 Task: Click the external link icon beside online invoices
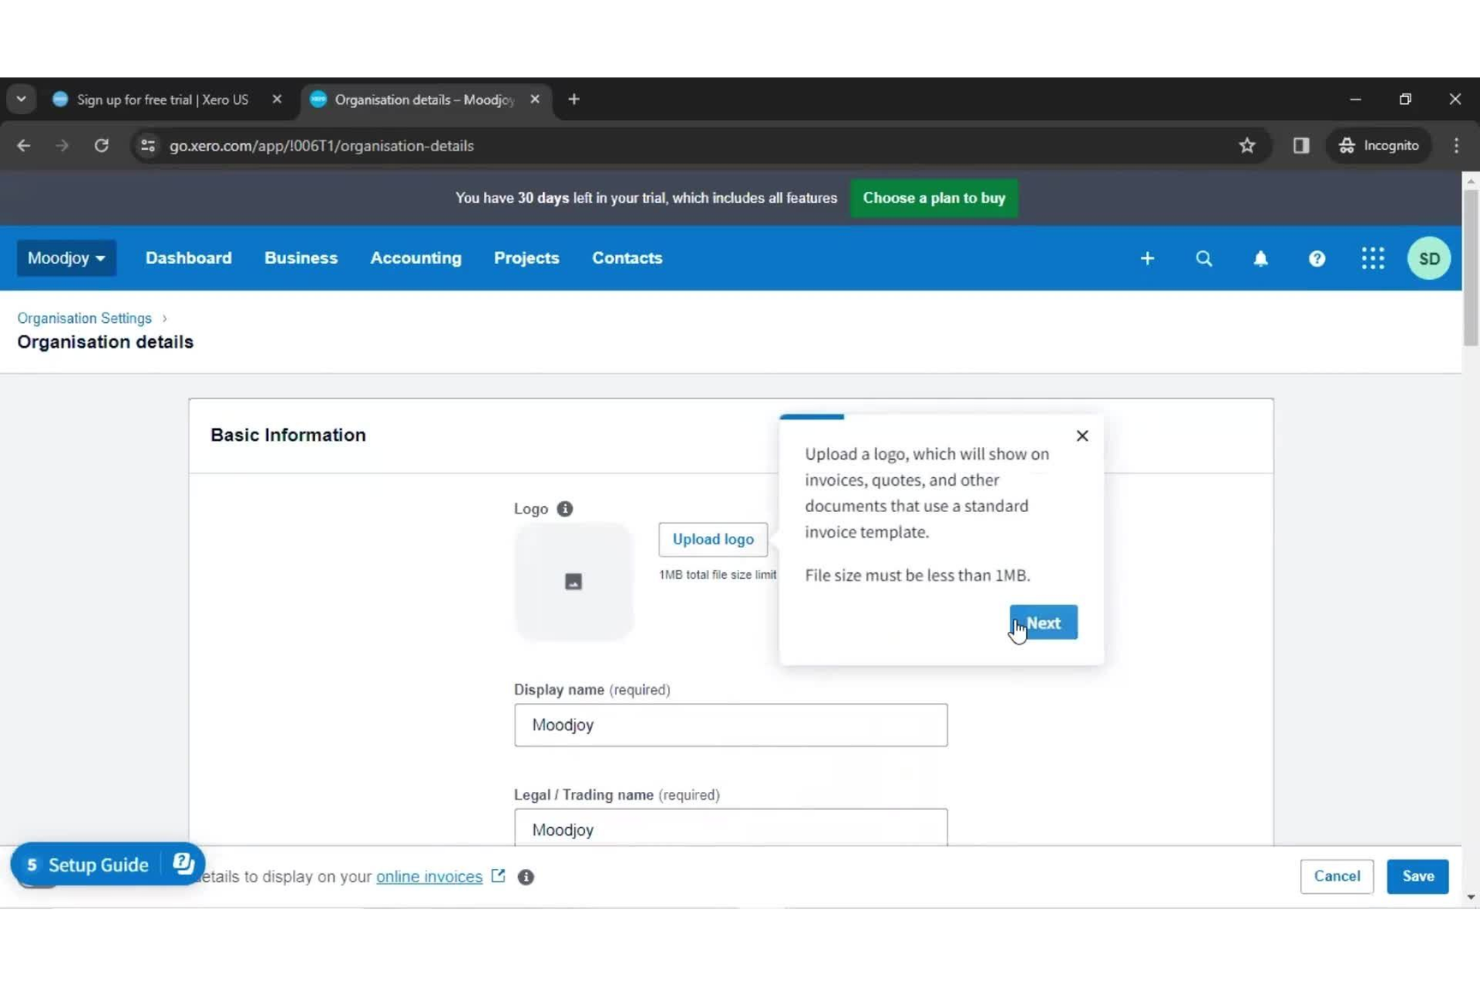click(x=498, y=876)
